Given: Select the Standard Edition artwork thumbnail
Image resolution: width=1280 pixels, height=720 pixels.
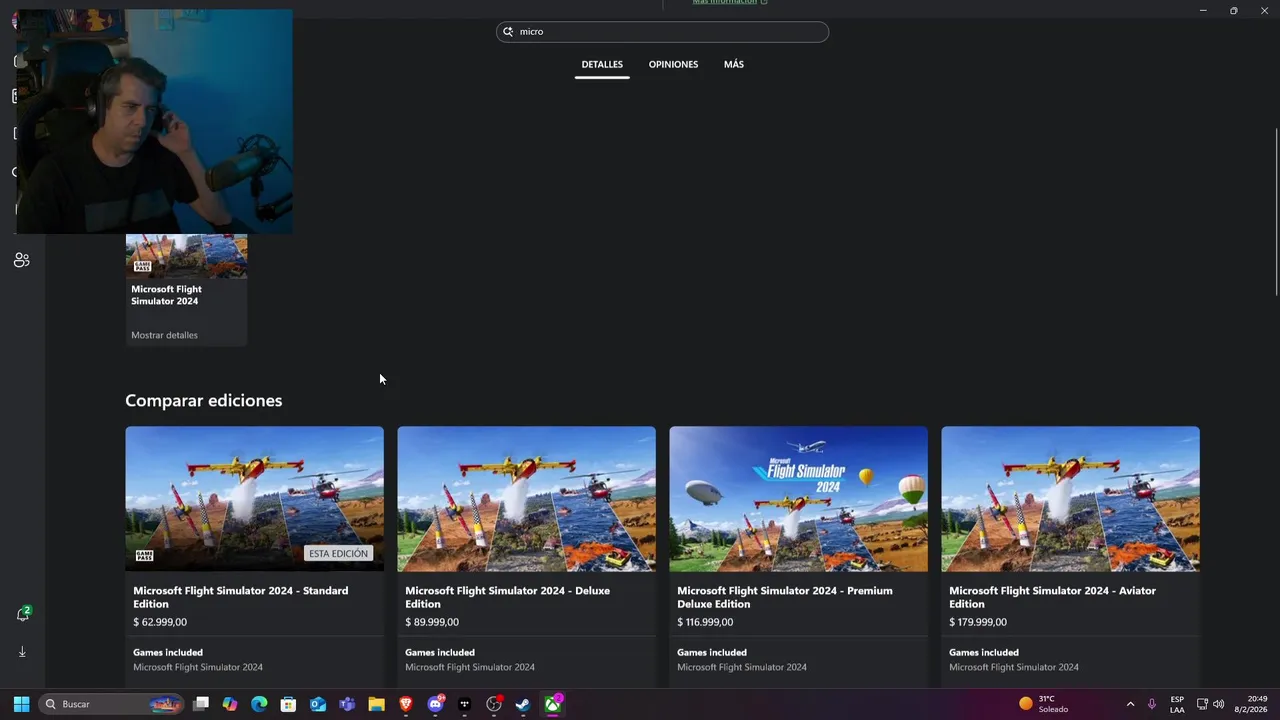Looking at the screenshot, I should pyautogui.click(x=254, y=499).
